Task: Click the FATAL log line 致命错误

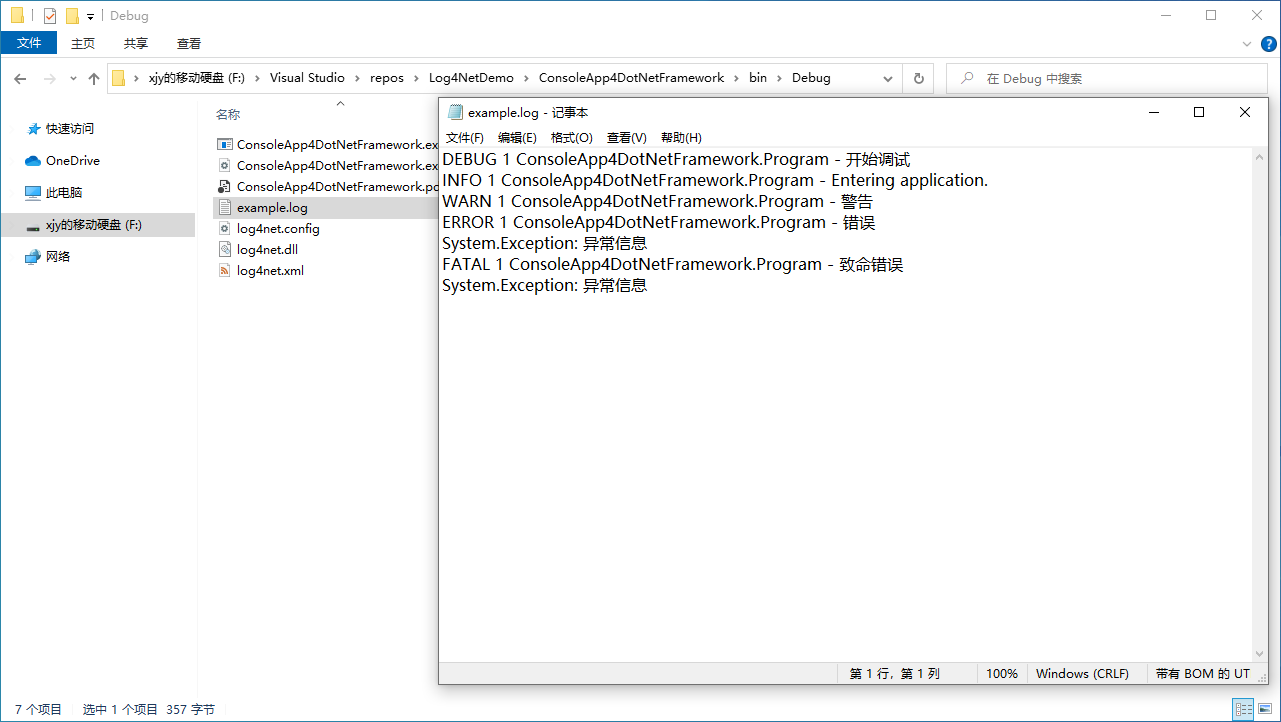Action: [672, 265]
